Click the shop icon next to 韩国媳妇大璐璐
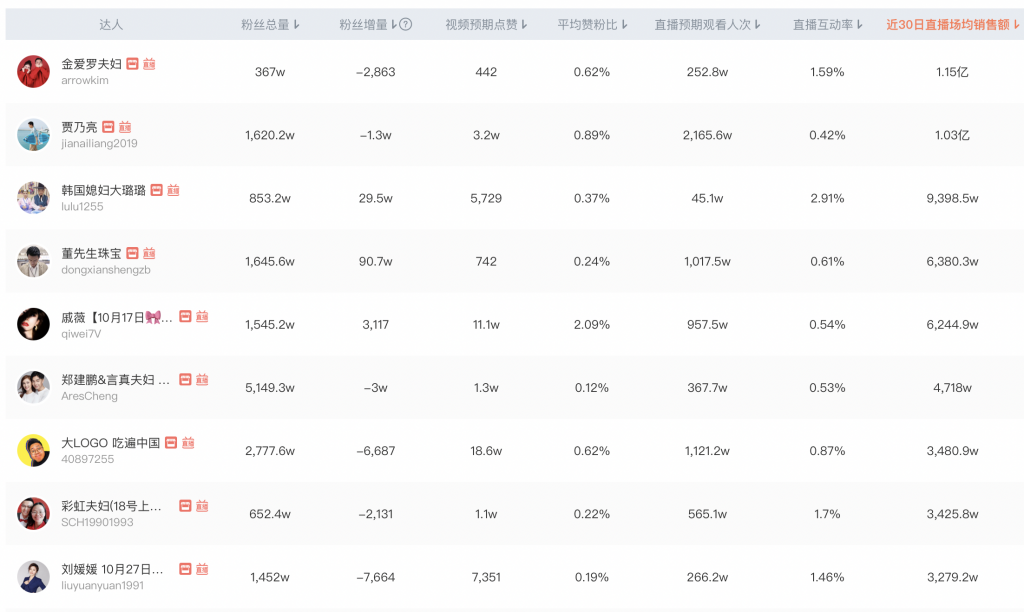Screen dimensions: 1024x612 pyautogui.click(x=156, y=190)
